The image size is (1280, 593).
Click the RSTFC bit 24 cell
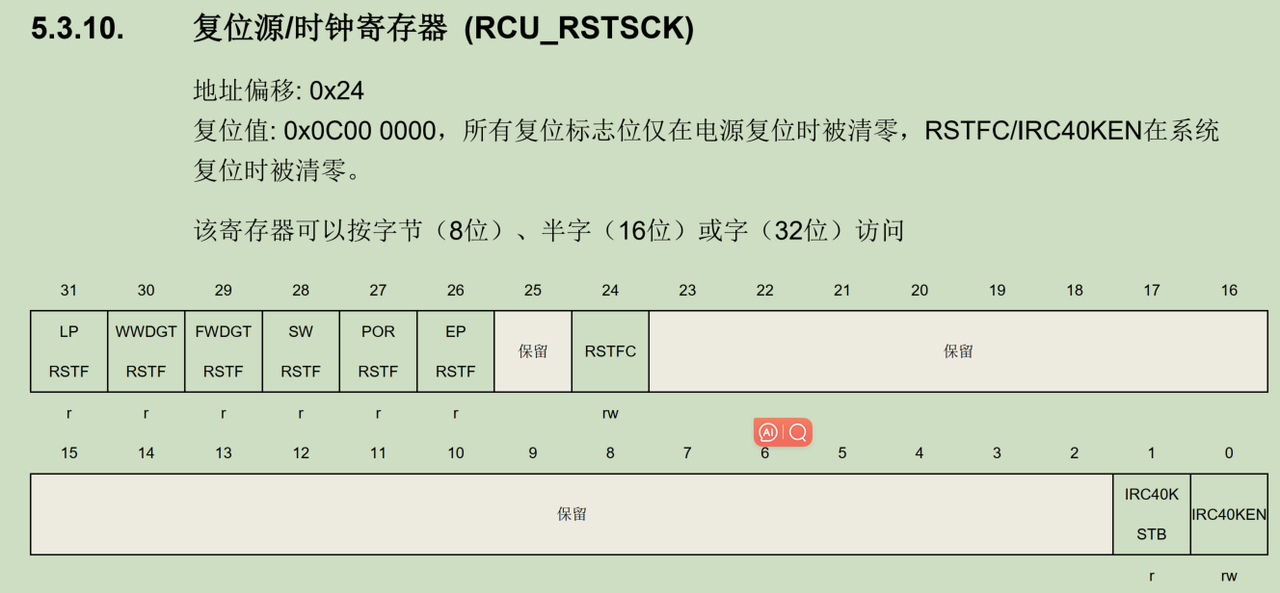[x=610, y=351]
